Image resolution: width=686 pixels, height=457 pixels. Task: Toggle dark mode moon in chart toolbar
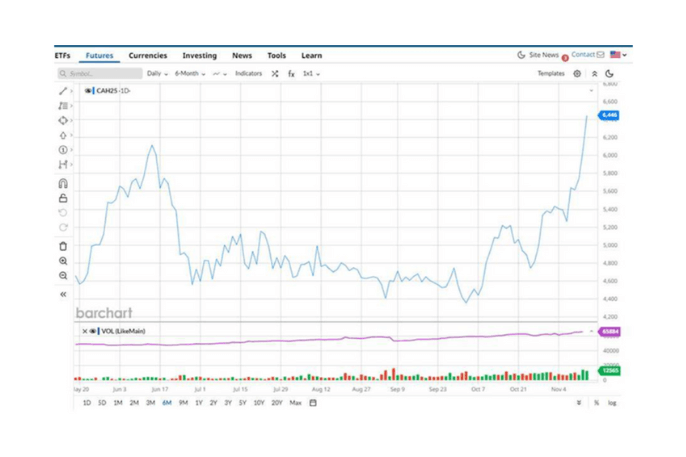point(609,74)
